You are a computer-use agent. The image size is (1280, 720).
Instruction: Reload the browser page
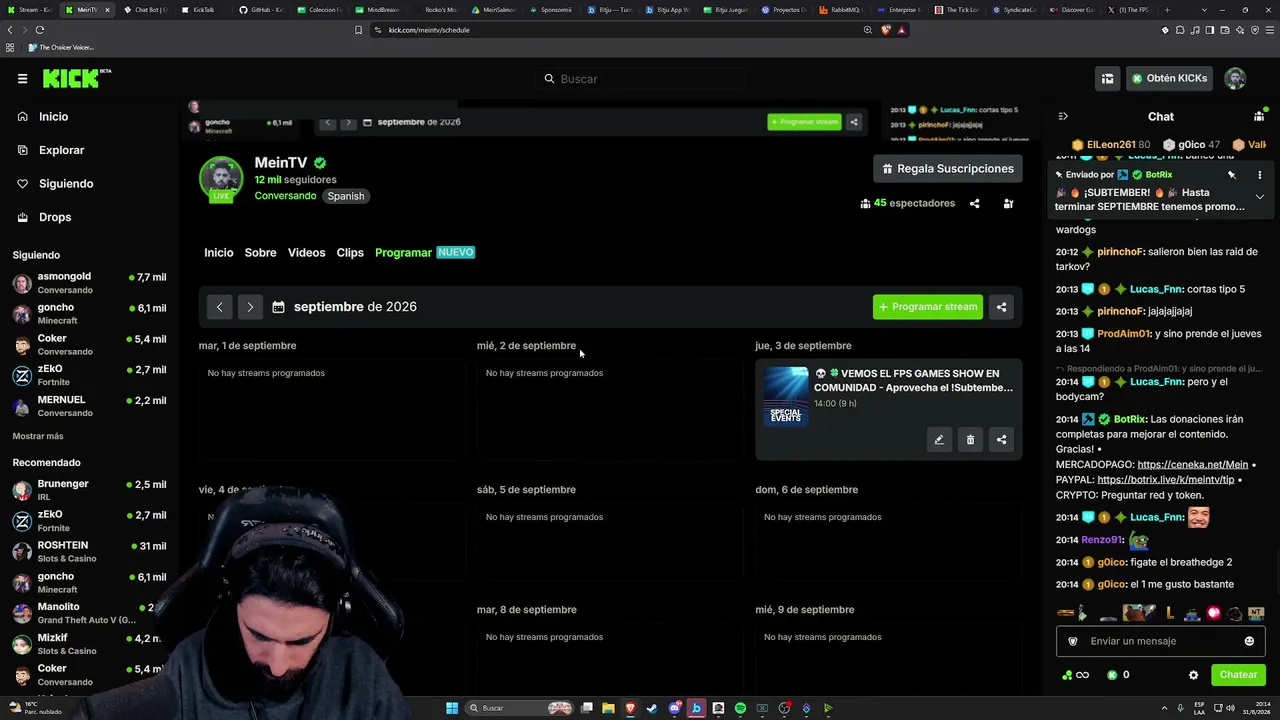40,30
